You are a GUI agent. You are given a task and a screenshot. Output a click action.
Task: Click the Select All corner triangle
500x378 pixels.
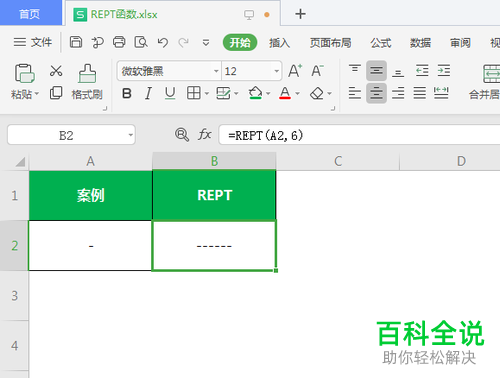coord(20,162)
